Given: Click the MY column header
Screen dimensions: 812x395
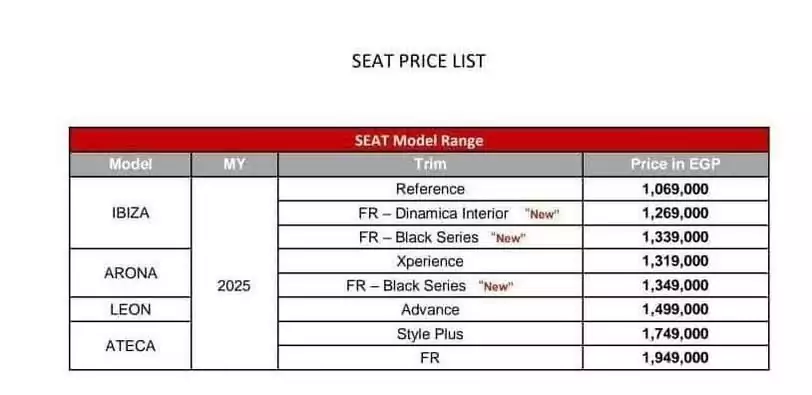Looking at the screenshot, I should (x=234, y=165).
